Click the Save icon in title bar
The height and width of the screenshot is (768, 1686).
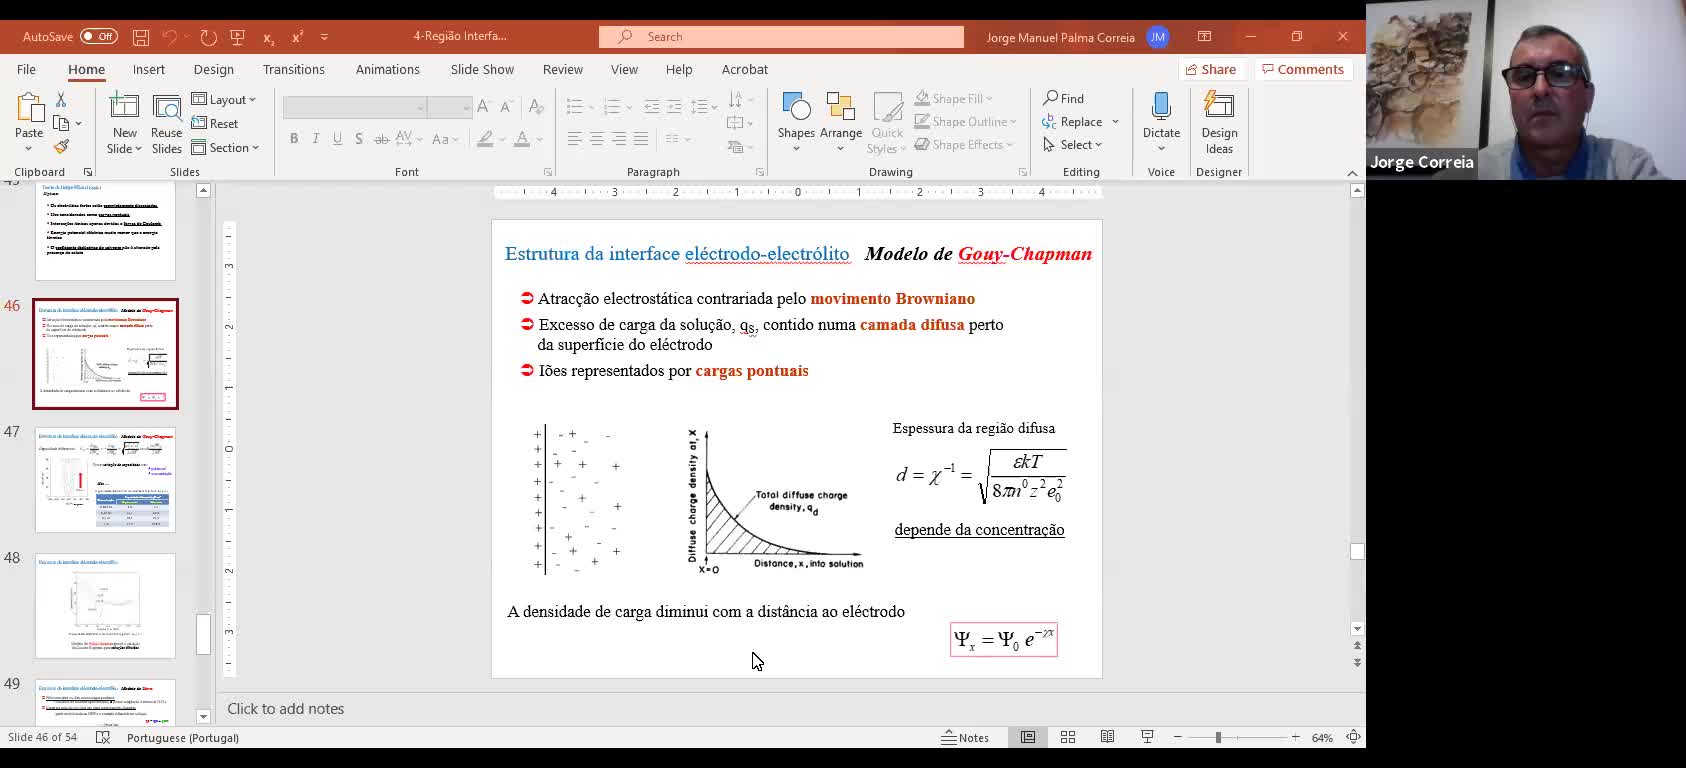coord(141,37)
